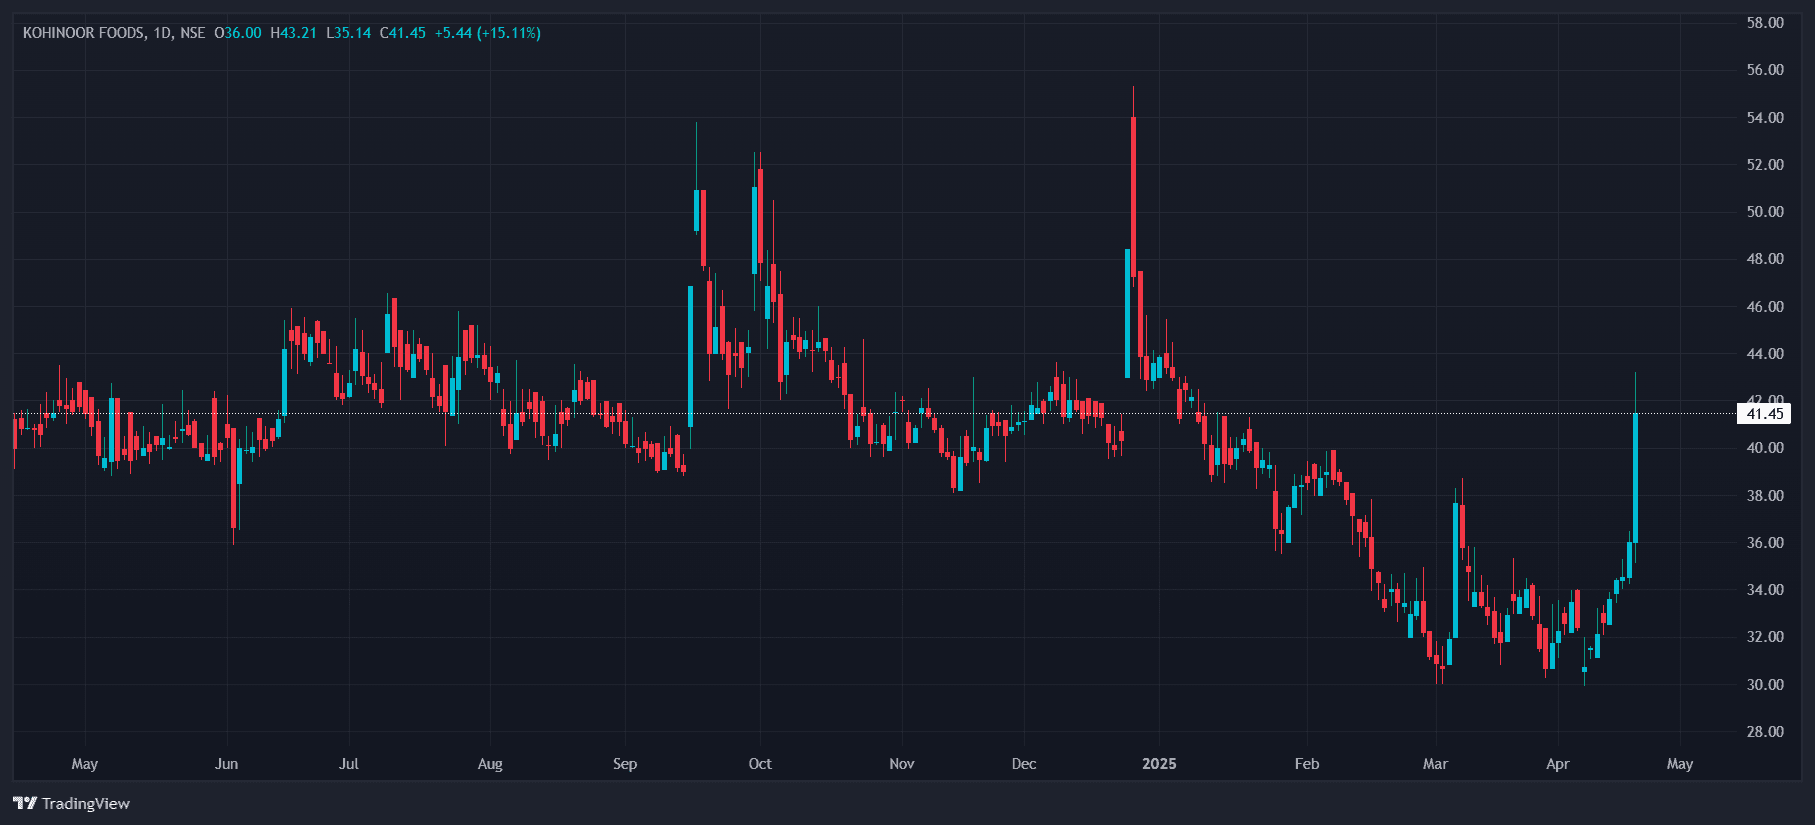The height and width of the screenshot is (825, 1815).
Task: Click the 32.00 price scale label
Action: tap(1765, 636)
